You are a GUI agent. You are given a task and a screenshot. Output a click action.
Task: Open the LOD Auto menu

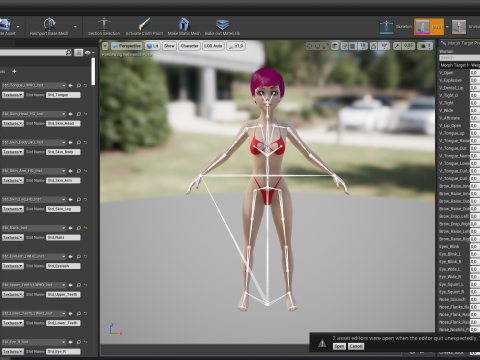click(213, 46)
